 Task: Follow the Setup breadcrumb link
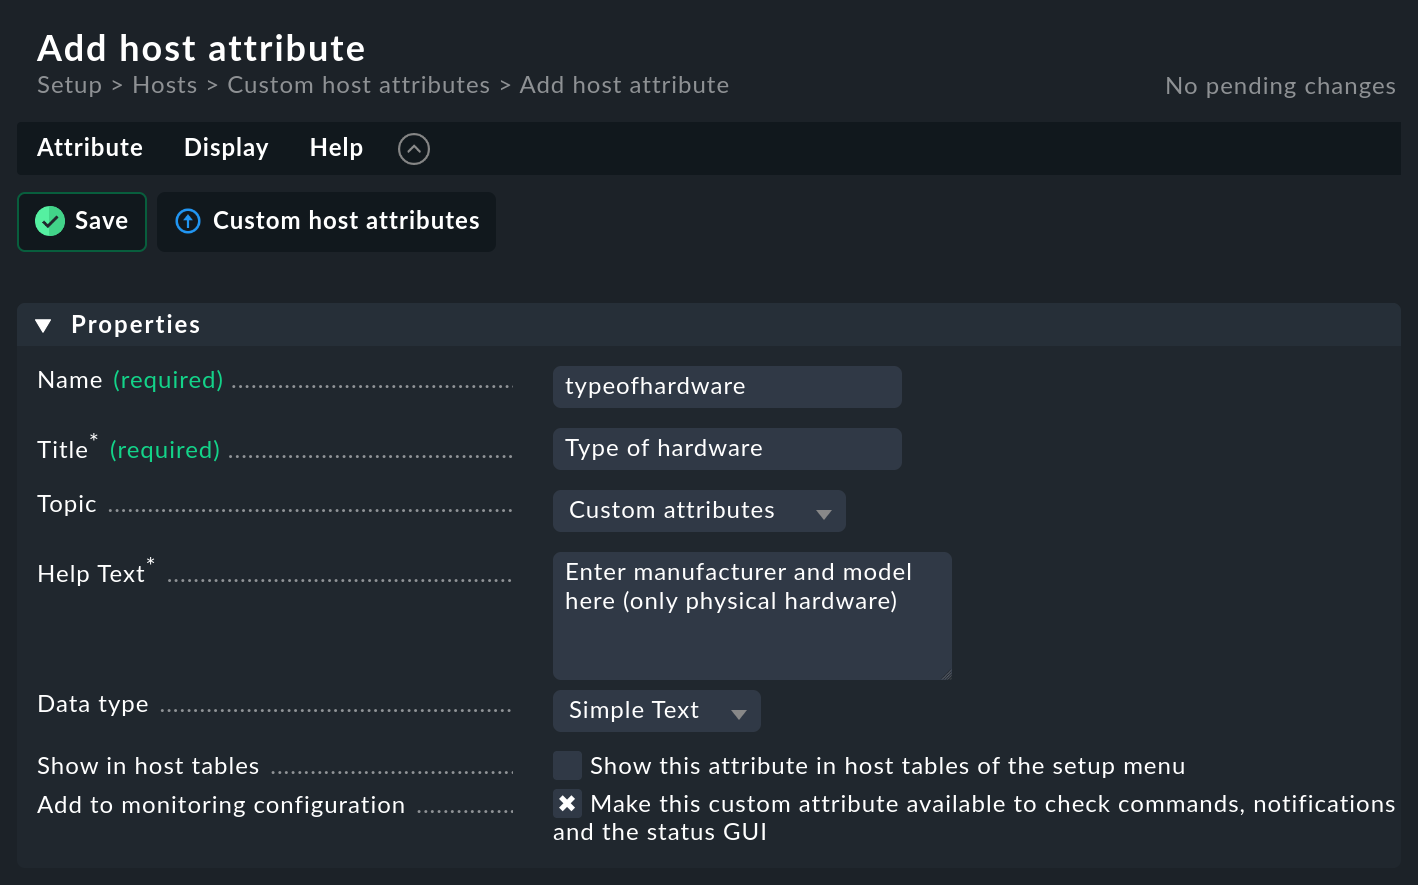(69, 86)
